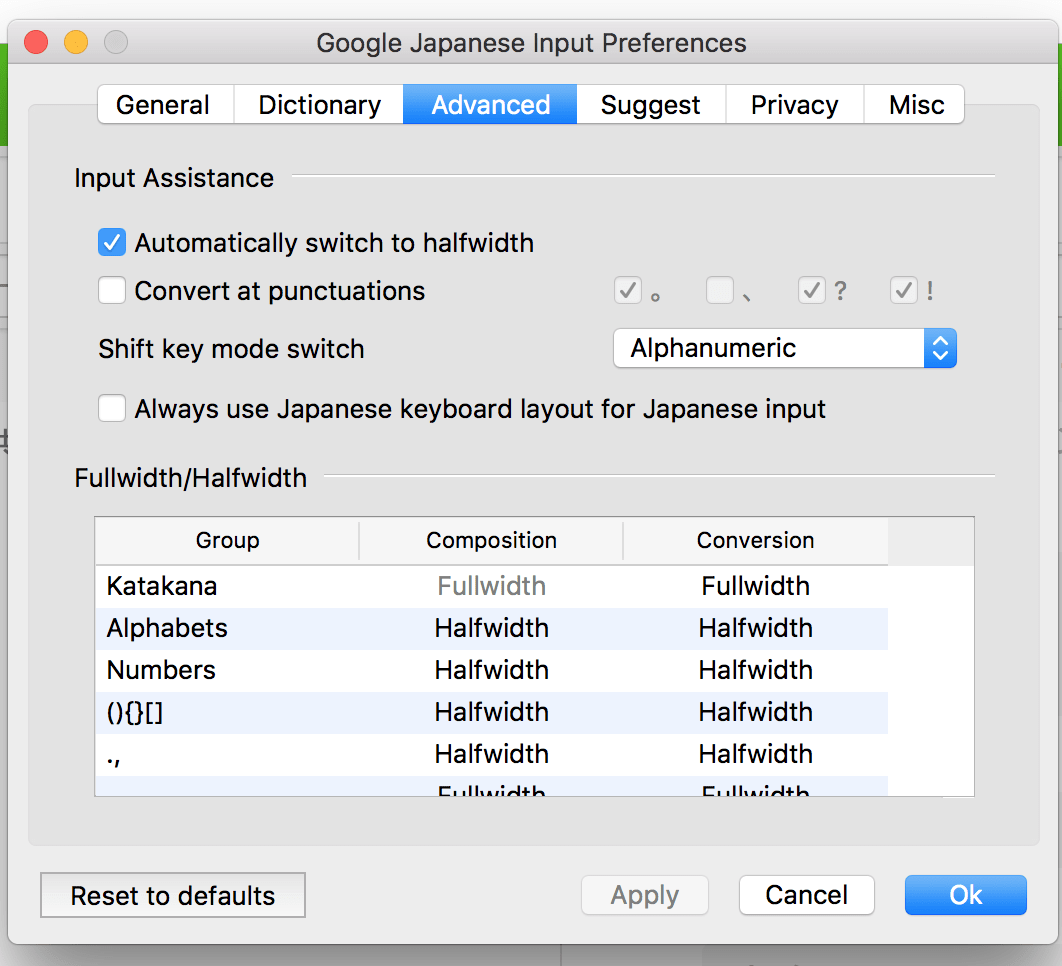
Task: Change Numbers Conversion Halfwidth setting
Action: 755,670
